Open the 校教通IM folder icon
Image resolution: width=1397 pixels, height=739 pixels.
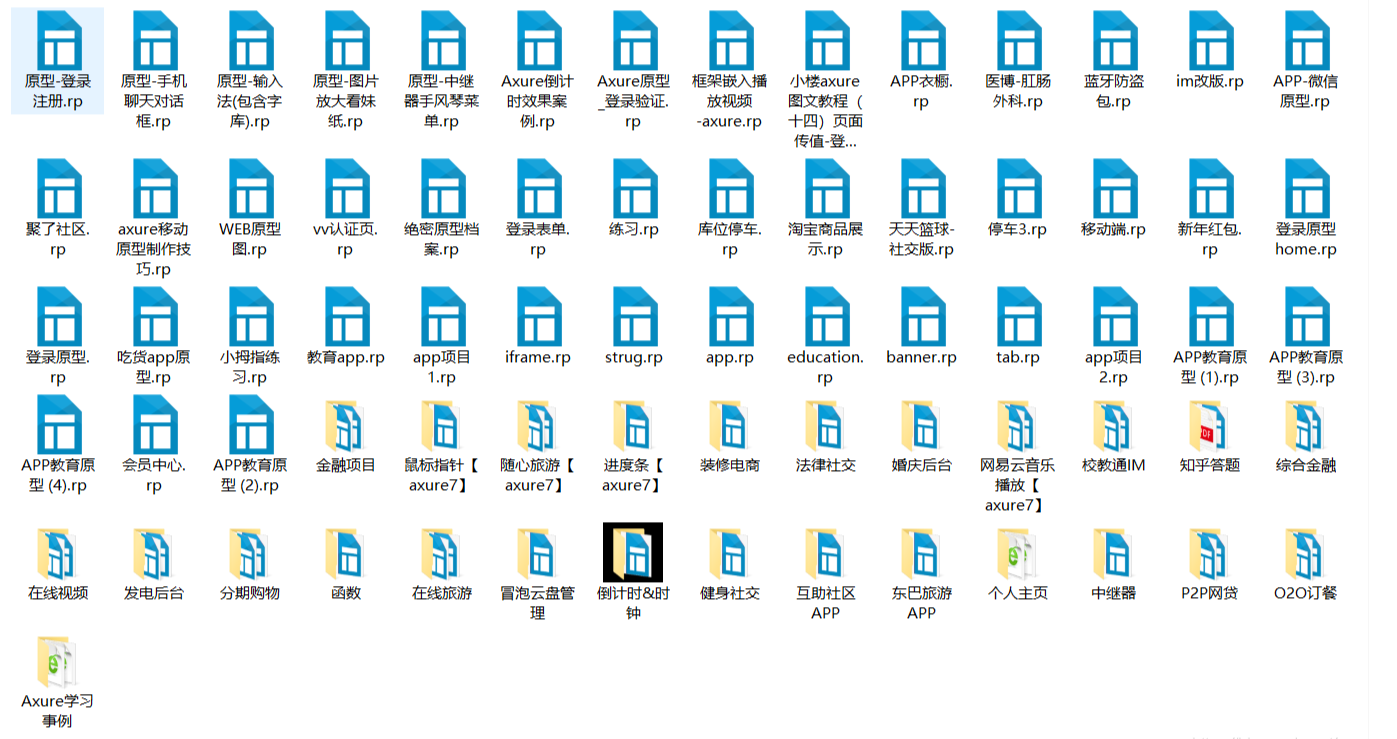click(1114, 426)
